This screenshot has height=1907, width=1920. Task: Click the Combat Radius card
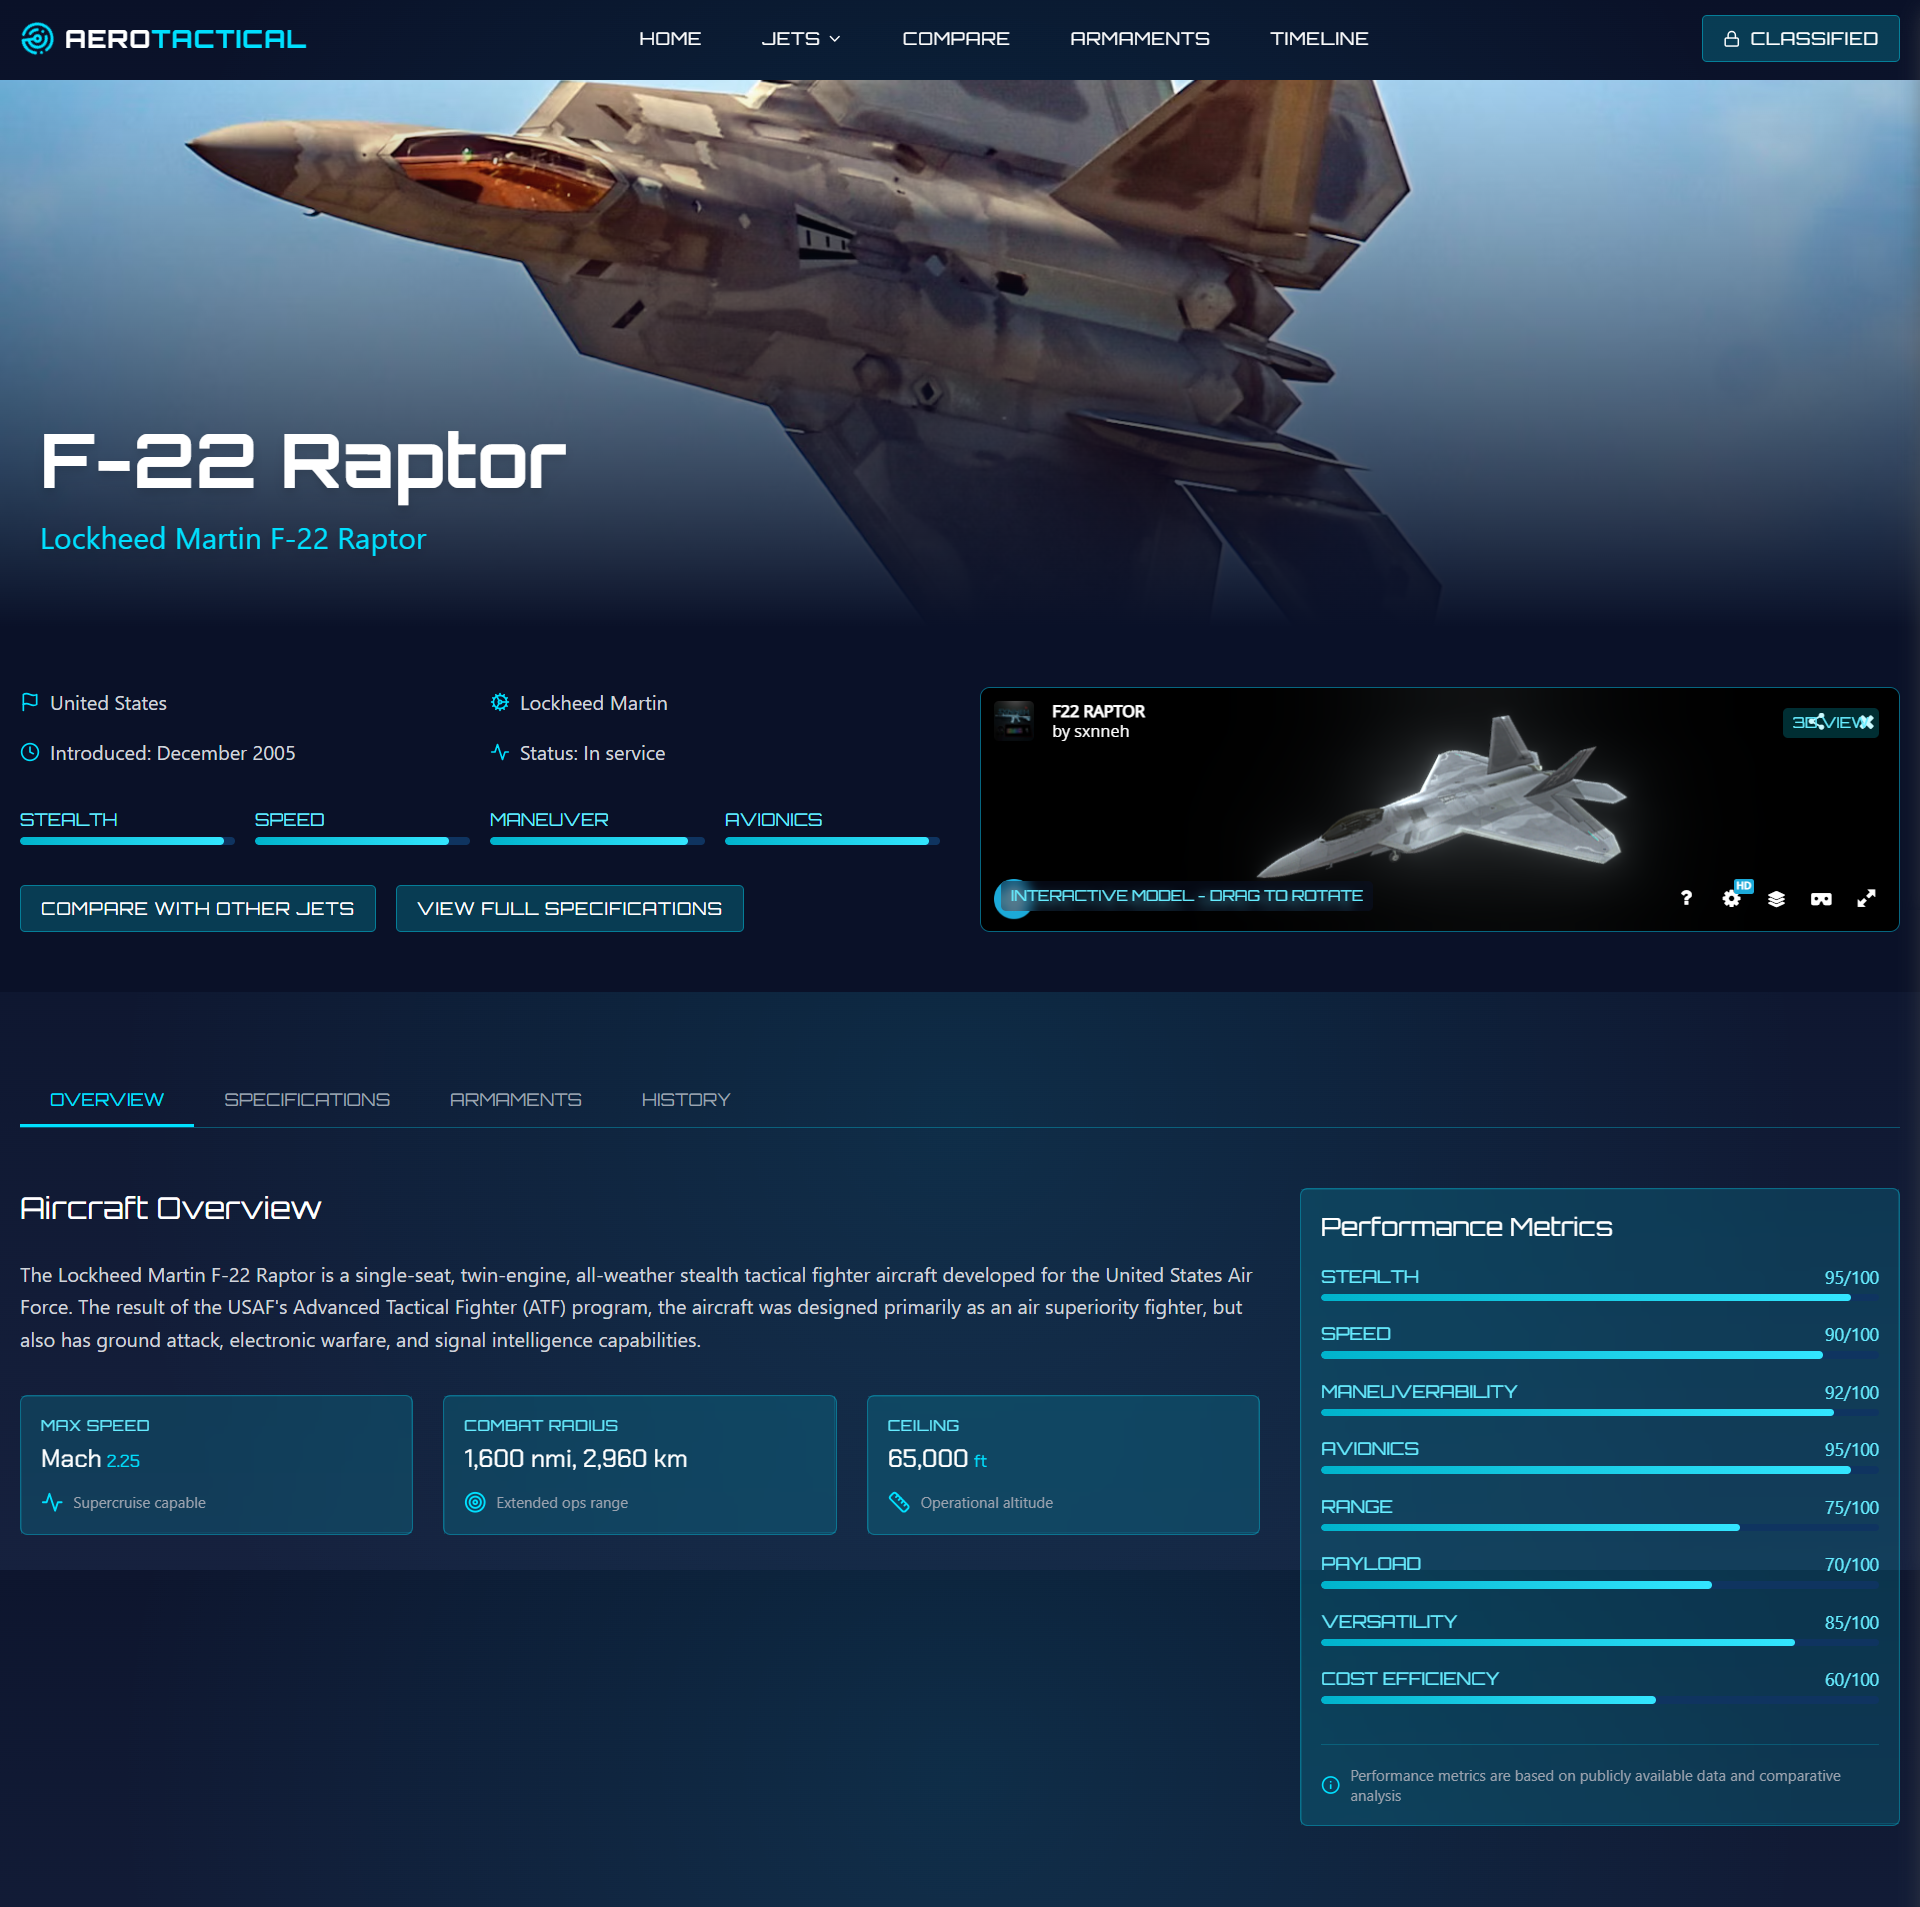(x=640, y=1464)
